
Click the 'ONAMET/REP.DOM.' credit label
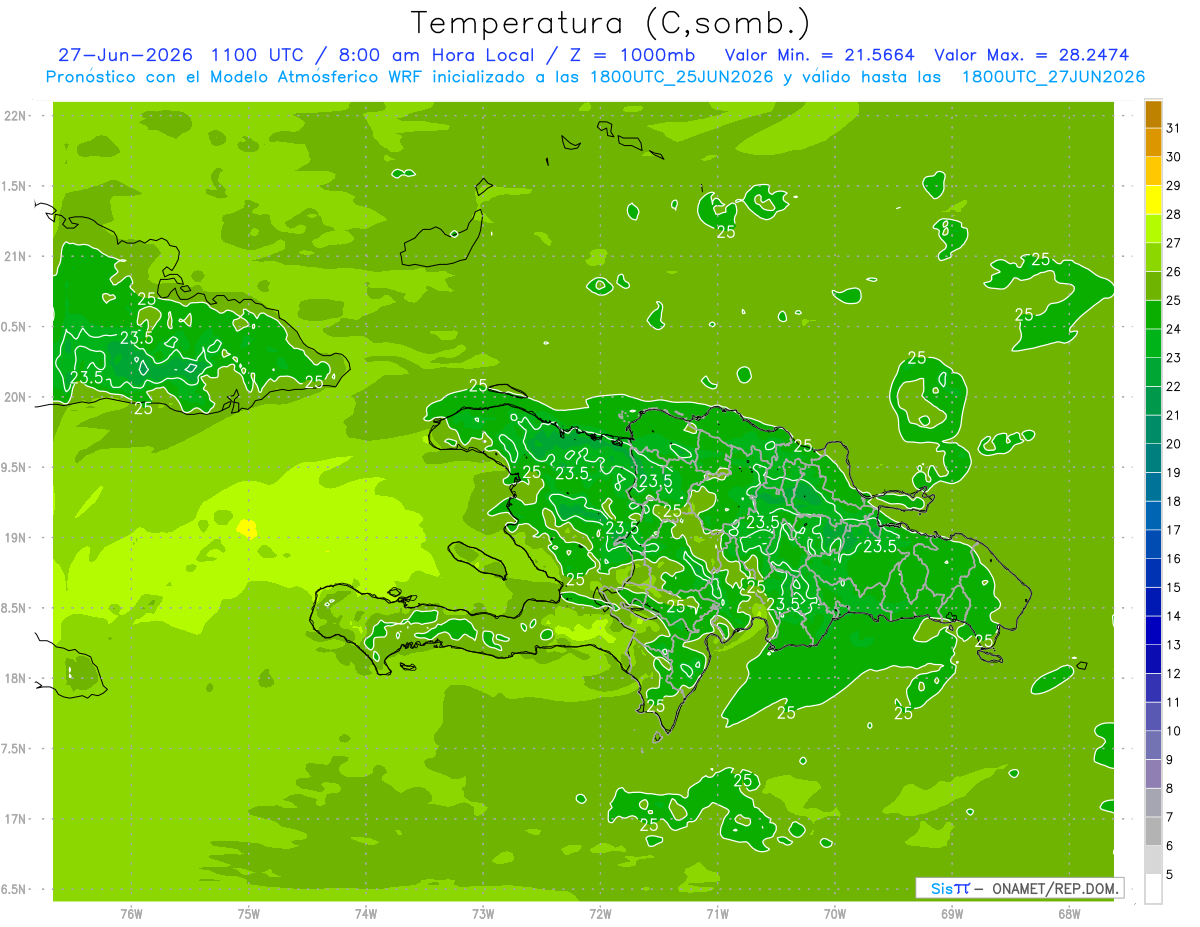1057,888
